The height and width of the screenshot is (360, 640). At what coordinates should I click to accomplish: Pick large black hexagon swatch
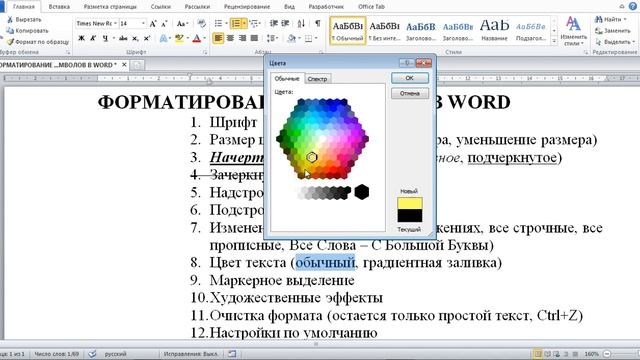361,192
